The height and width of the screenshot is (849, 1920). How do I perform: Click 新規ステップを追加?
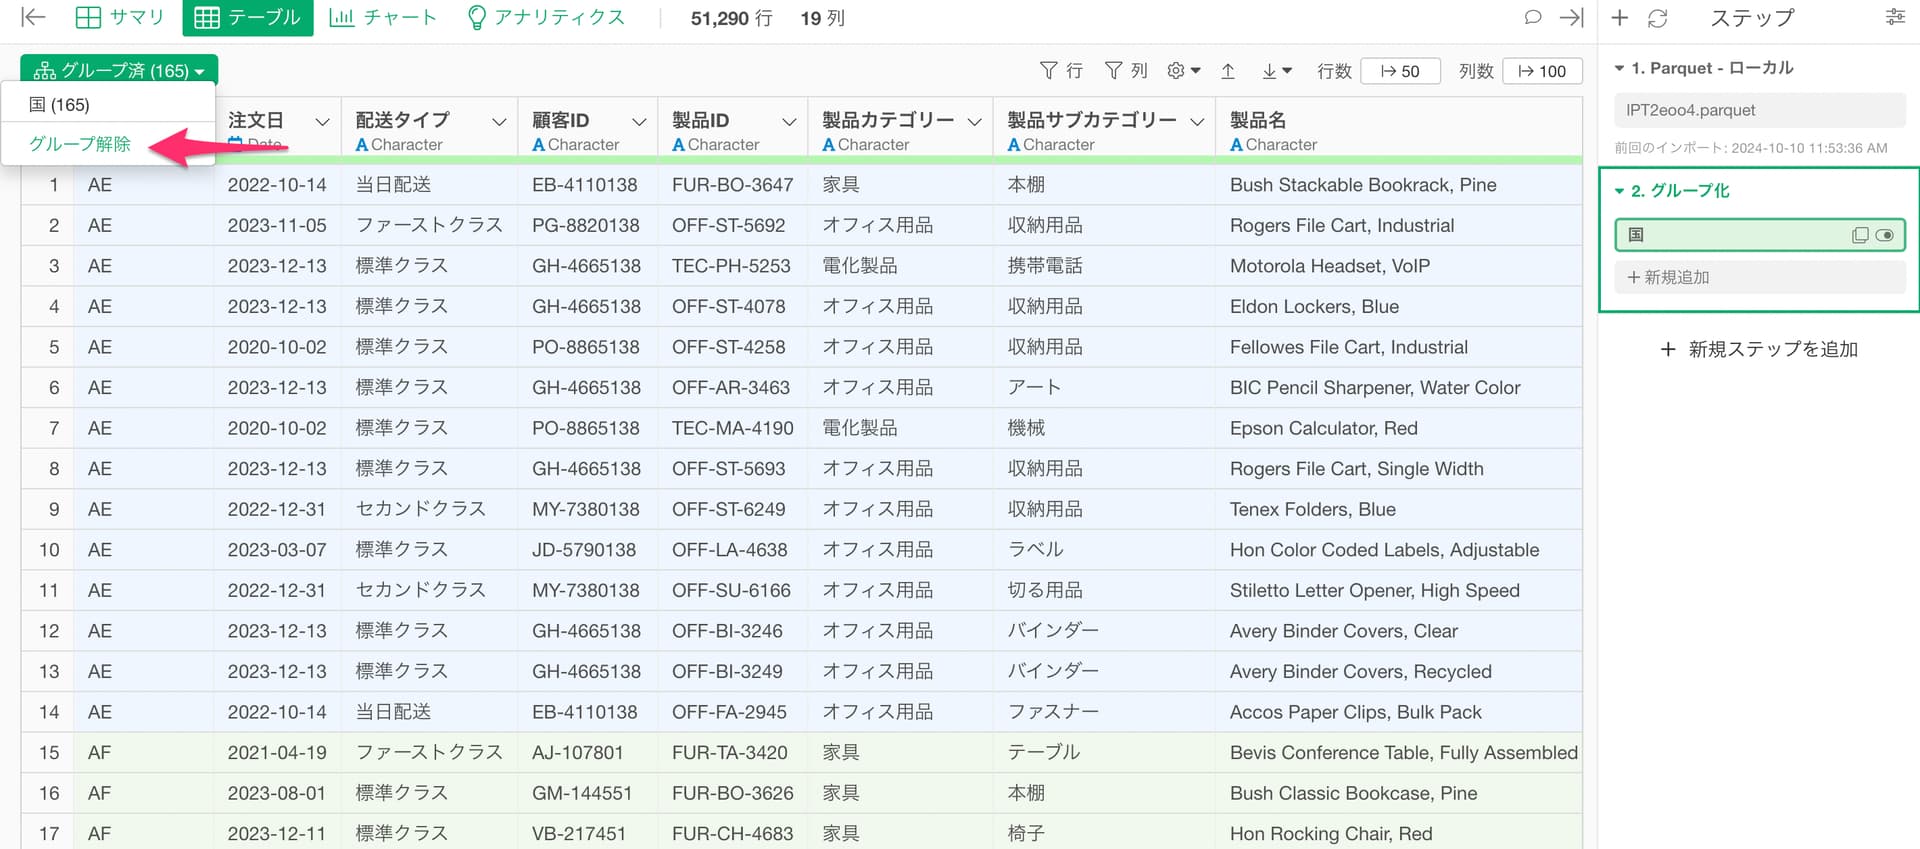click(x=1759, y=349)
